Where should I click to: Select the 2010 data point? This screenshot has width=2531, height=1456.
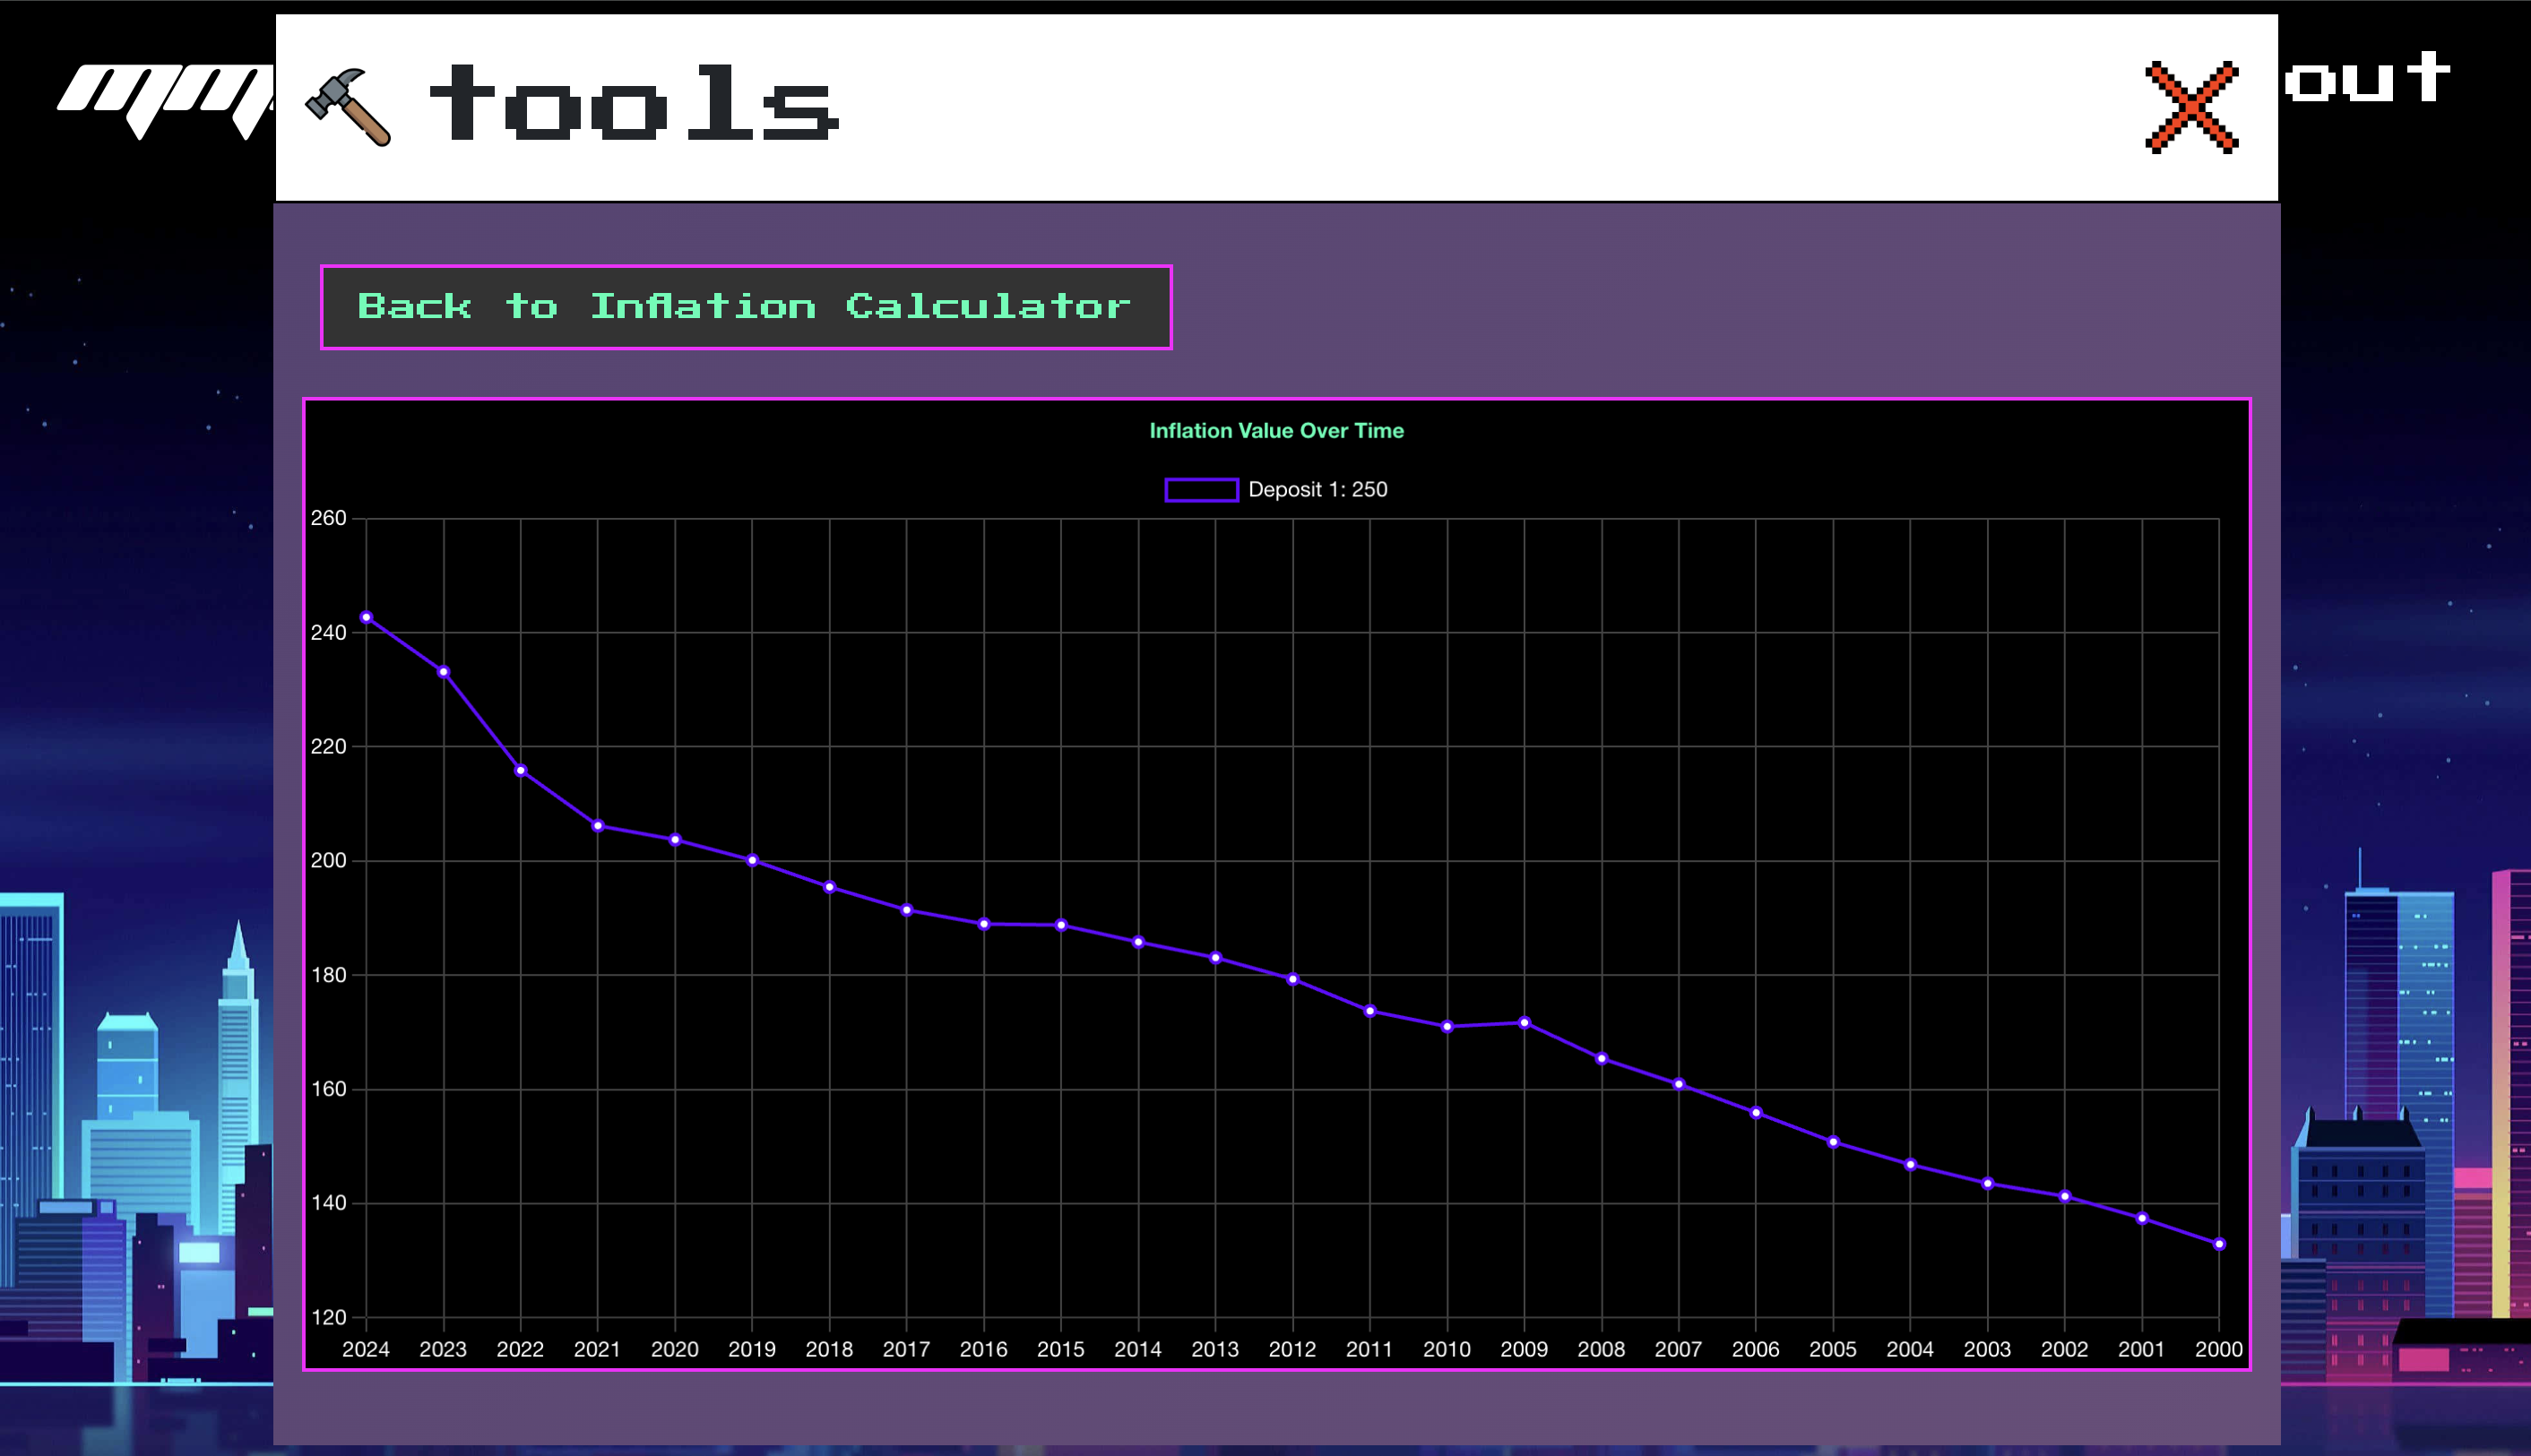tap(1447, 1026)
